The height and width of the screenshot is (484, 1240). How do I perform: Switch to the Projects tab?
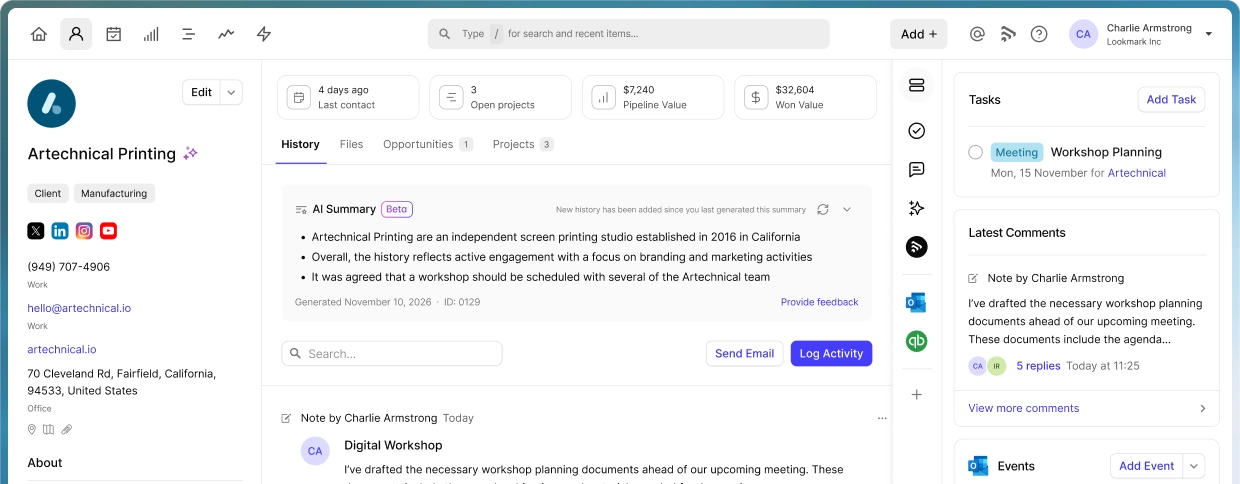(523, 144)
